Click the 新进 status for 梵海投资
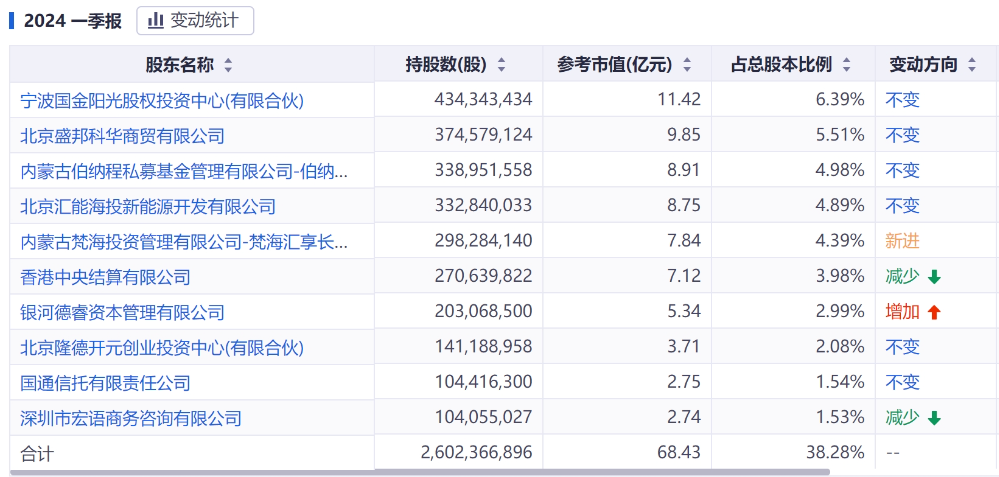Viewport: 999px width, 477px height. pyautogui.click(x=902, y=241)
